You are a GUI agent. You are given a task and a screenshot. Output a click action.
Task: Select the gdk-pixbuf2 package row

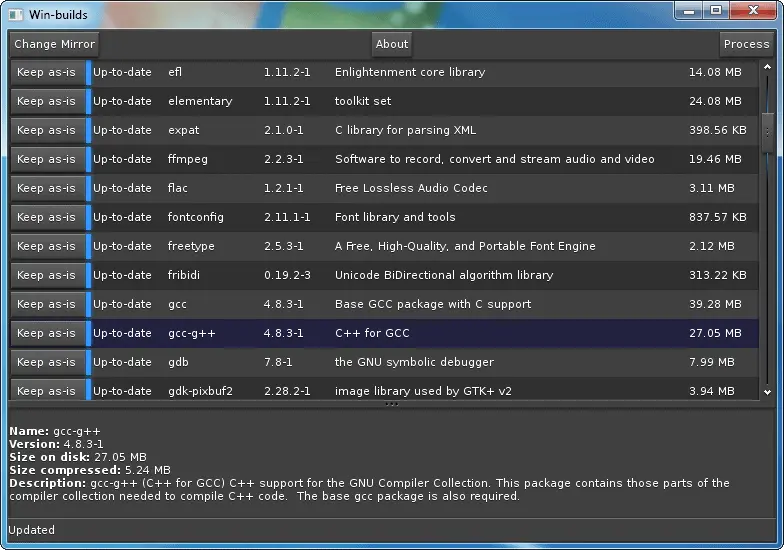(x=400, y=390)
